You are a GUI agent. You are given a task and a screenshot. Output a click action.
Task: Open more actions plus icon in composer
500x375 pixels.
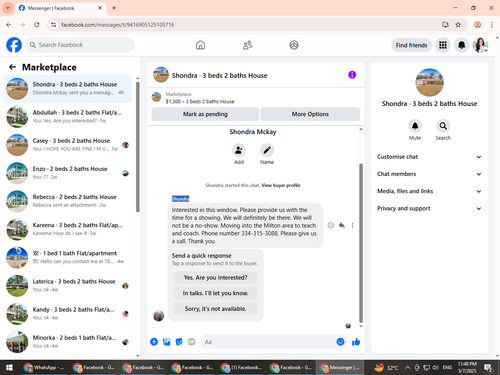154,342
